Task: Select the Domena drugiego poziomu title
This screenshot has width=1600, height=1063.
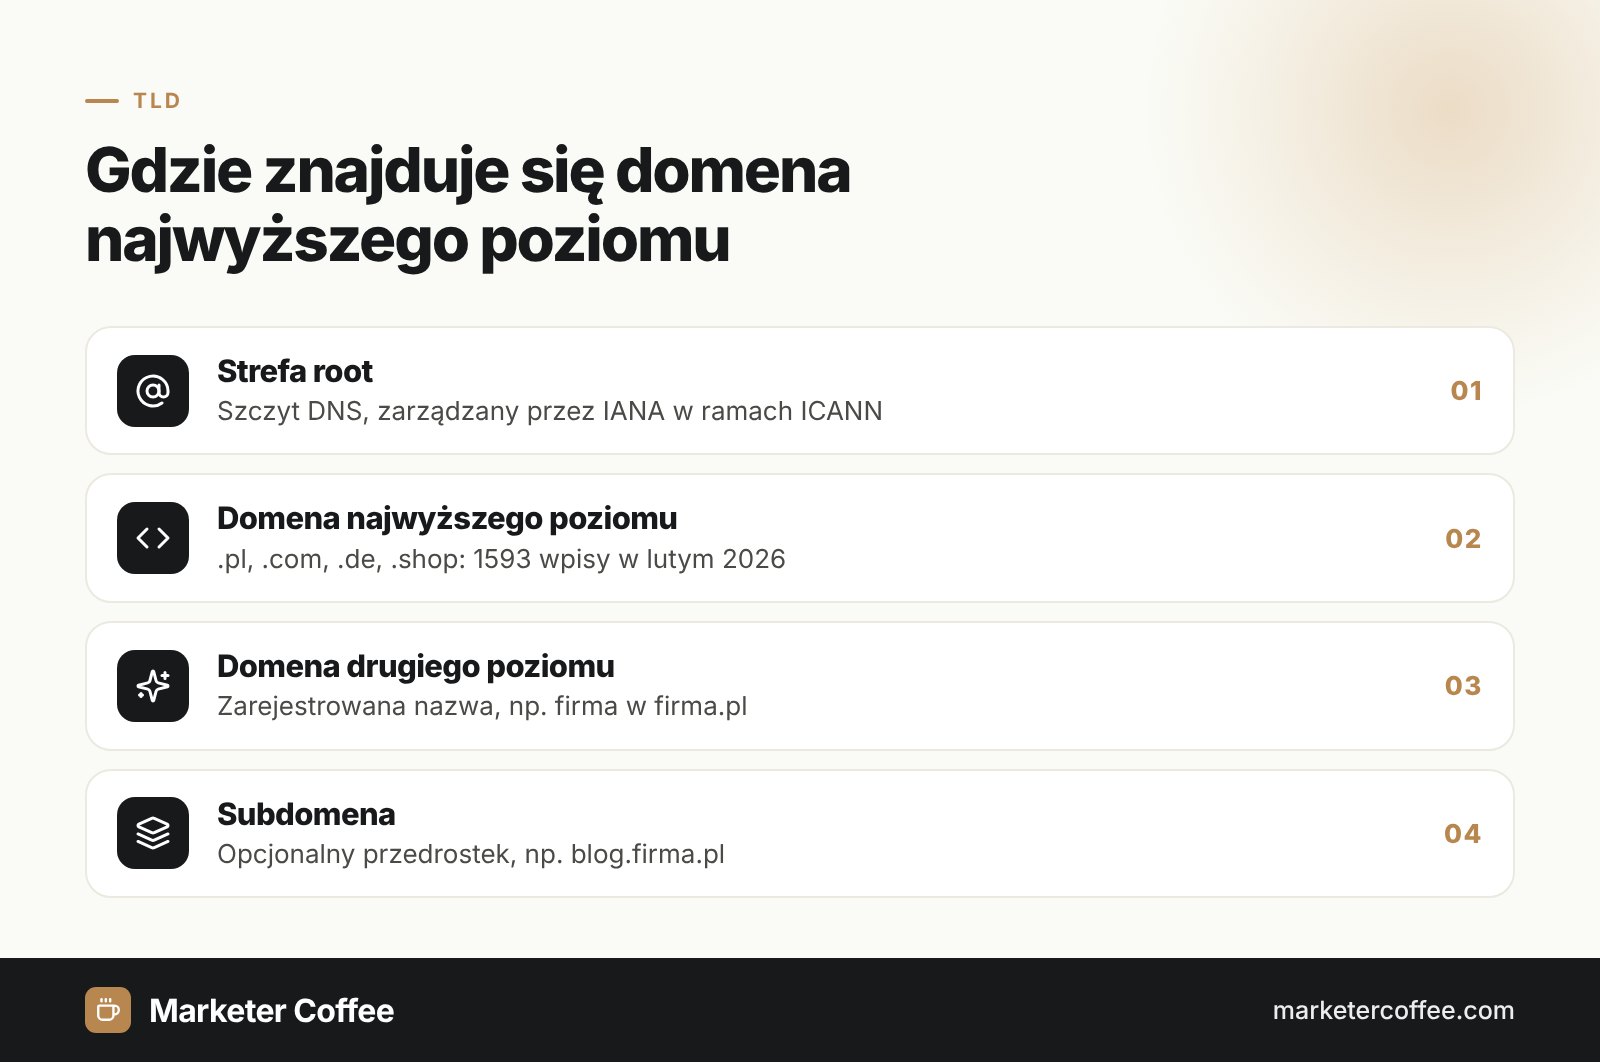Action: 416,667
